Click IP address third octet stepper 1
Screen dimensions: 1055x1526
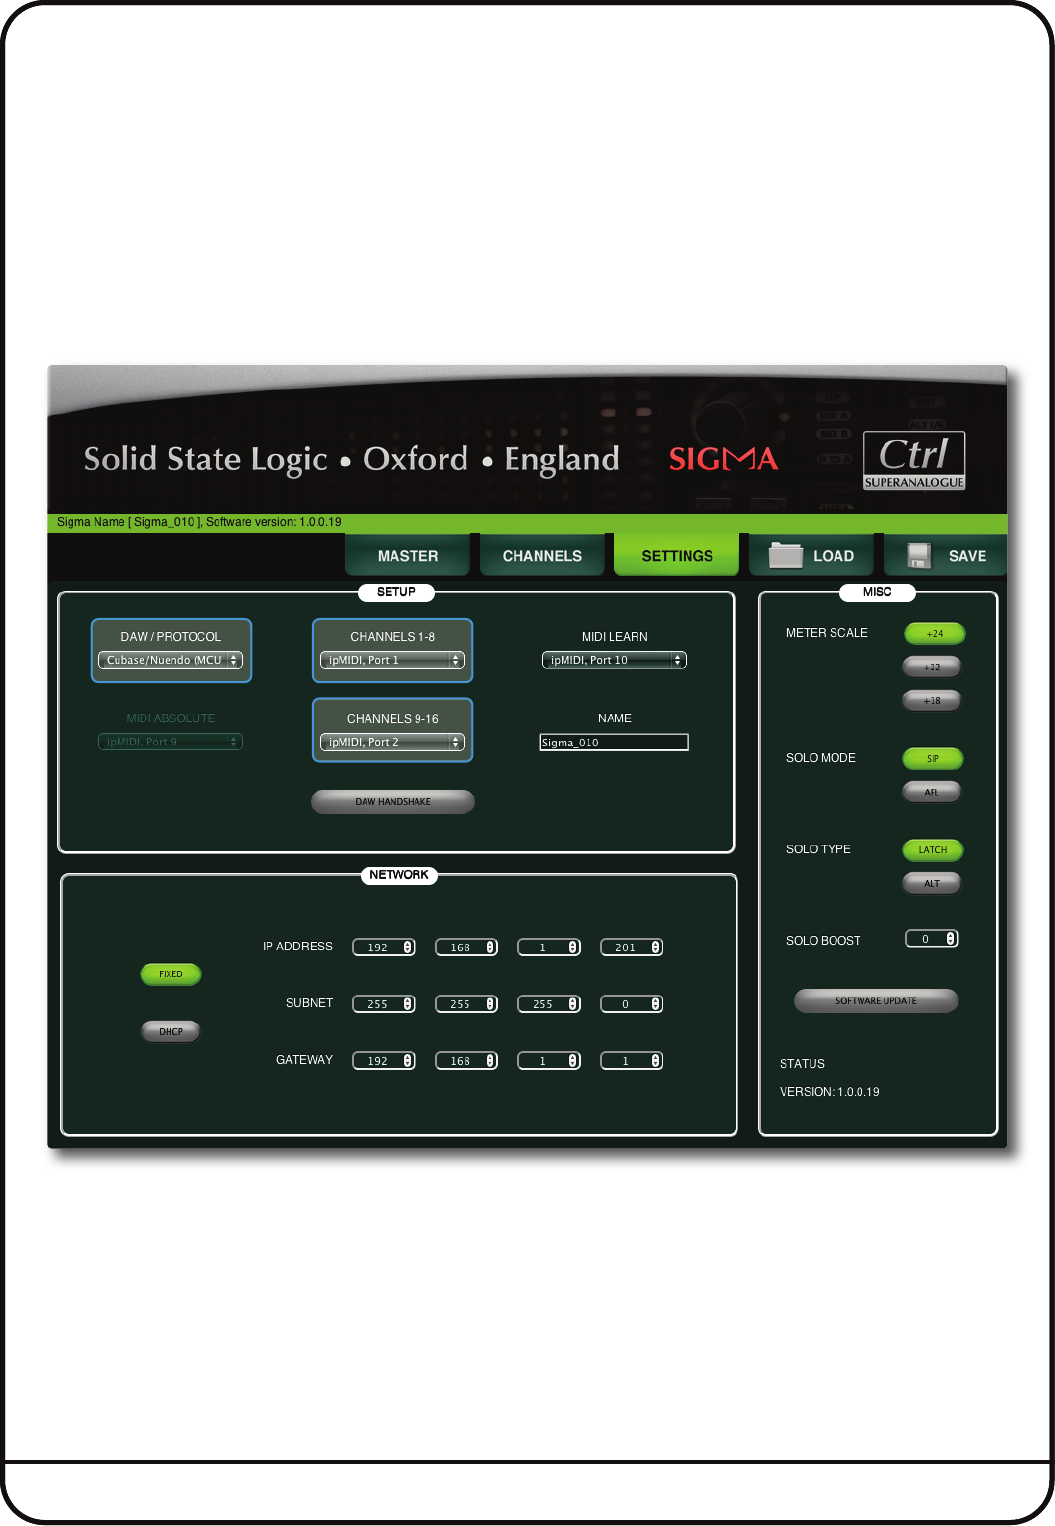coord(549,947)
